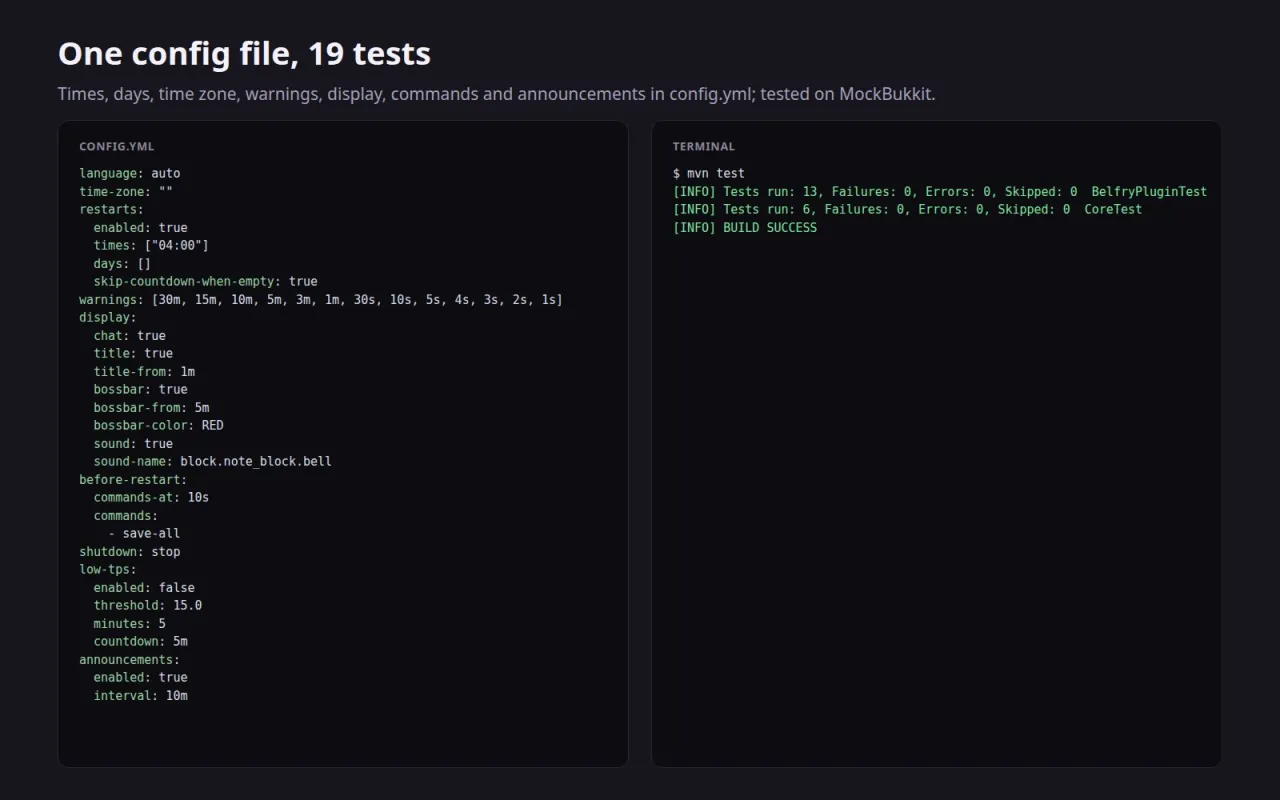
Task: Select the "time-zone" config line
Action: [127, 191]
